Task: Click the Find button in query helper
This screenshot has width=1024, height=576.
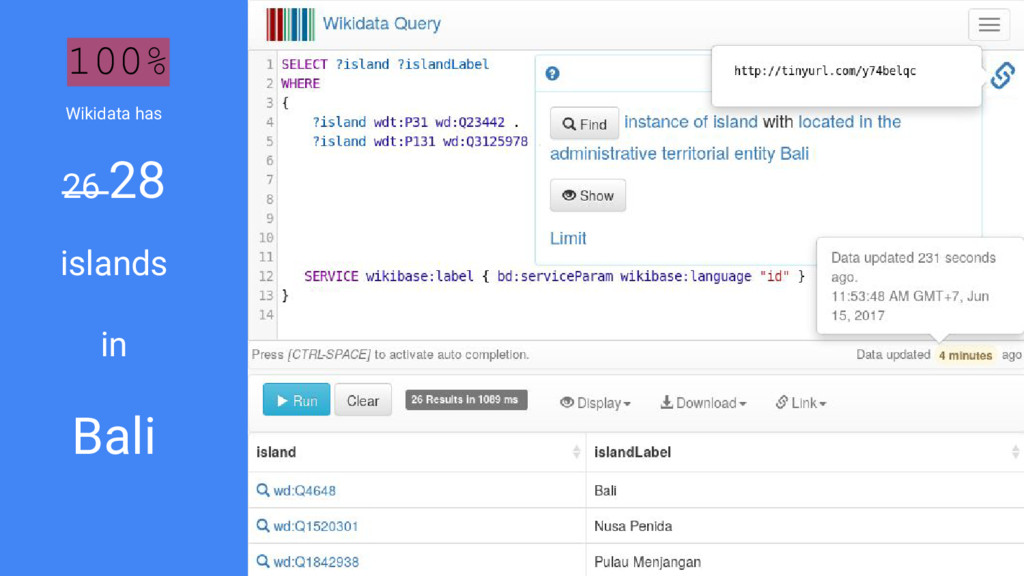Action: pos(584,123)
